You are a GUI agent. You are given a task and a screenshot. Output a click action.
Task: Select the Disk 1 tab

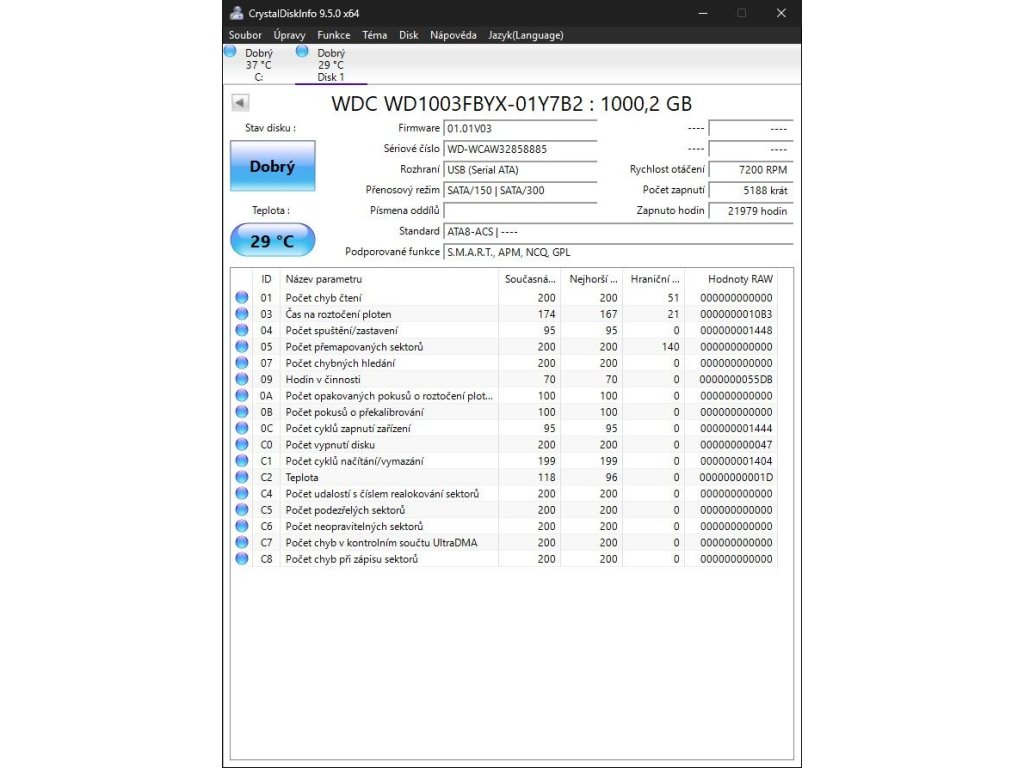coord(331,65)
